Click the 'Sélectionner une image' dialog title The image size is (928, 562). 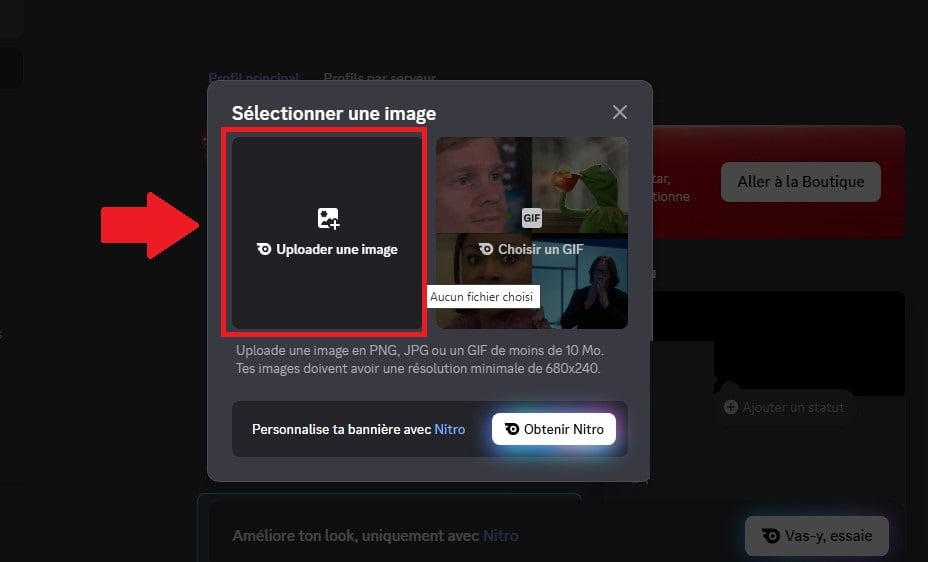[334, 113]
